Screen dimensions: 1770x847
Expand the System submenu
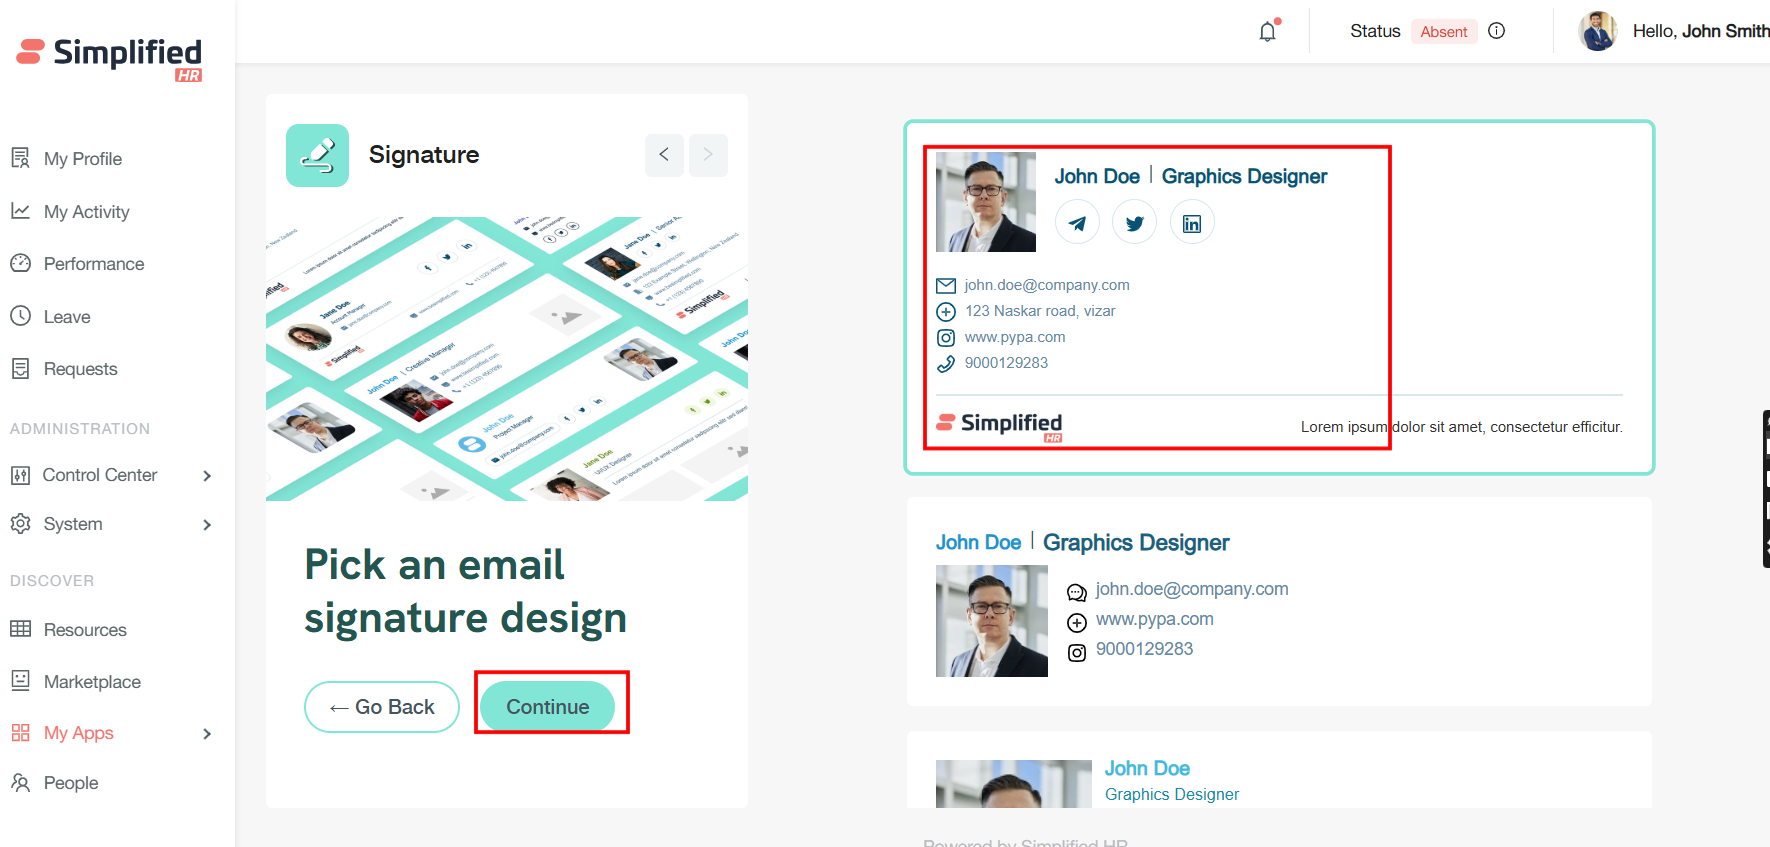click(207, 525)
